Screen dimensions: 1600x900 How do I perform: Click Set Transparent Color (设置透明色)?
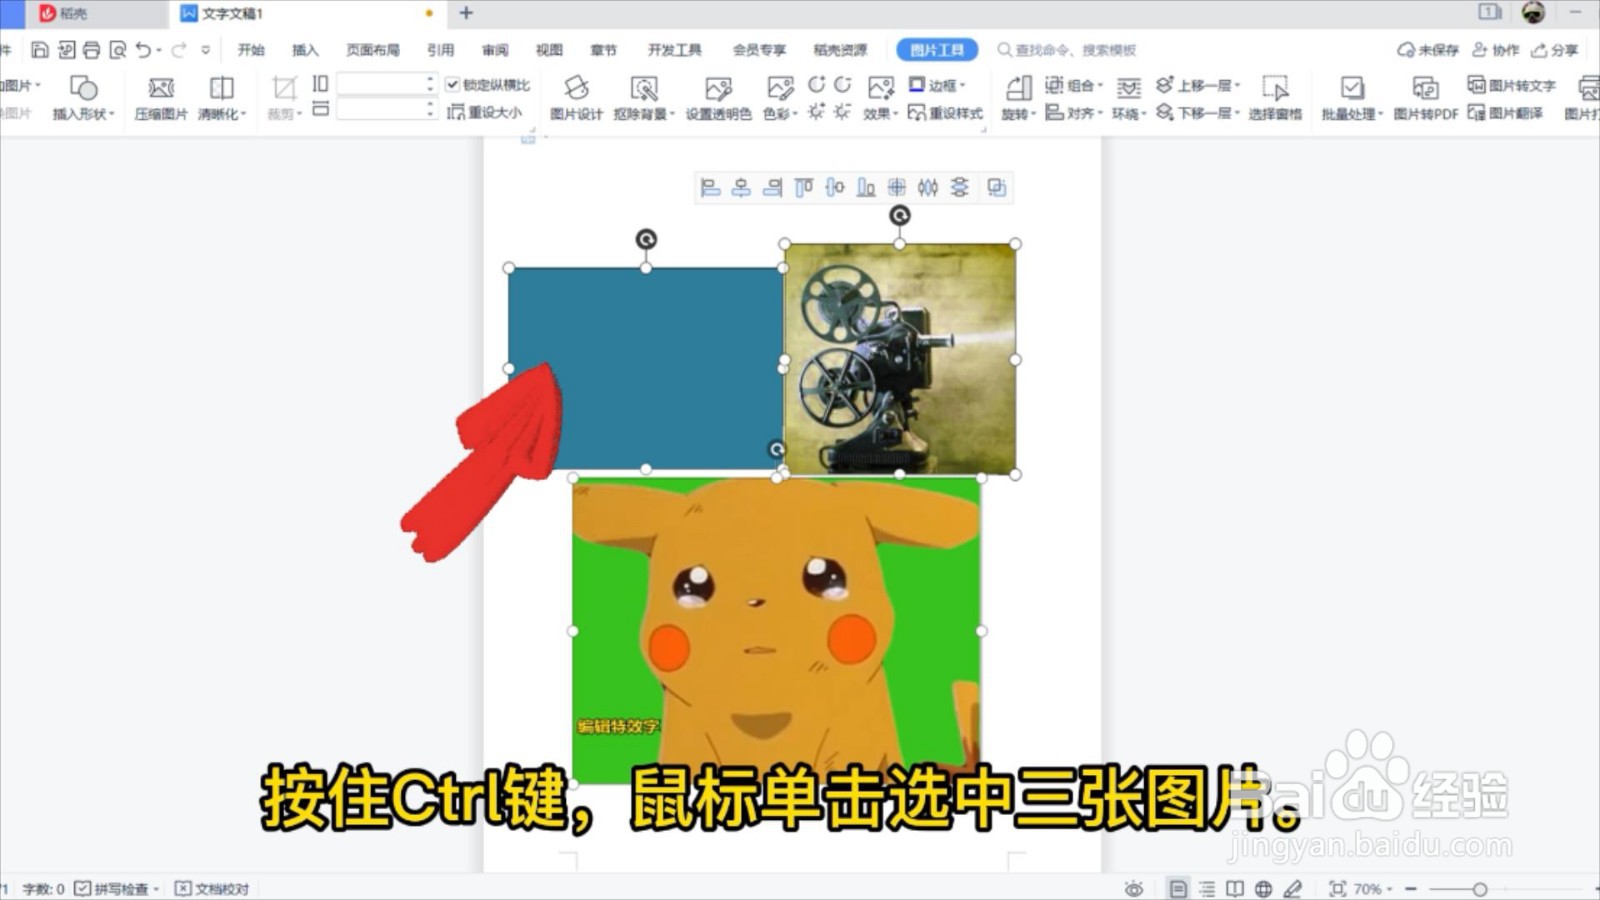(718, 98)
